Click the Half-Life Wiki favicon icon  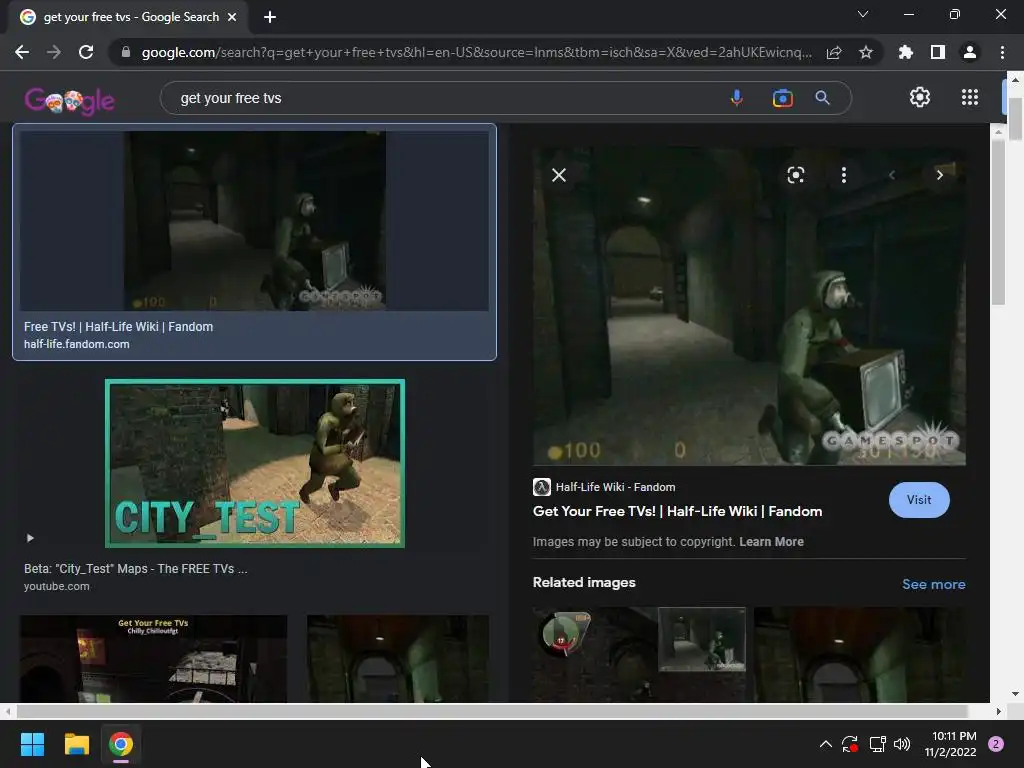tap(541, 487)
